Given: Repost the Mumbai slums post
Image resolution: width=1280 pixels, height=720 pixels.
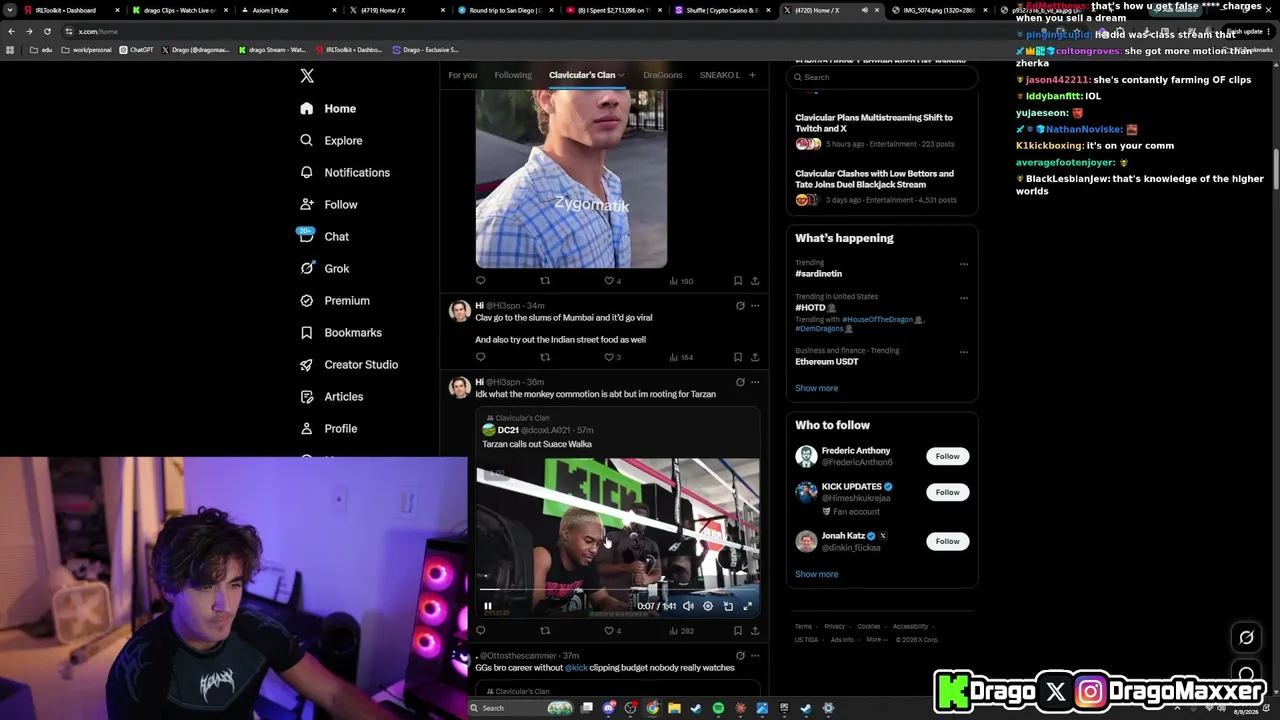Looking at the screenshot, I should [545, 357].
